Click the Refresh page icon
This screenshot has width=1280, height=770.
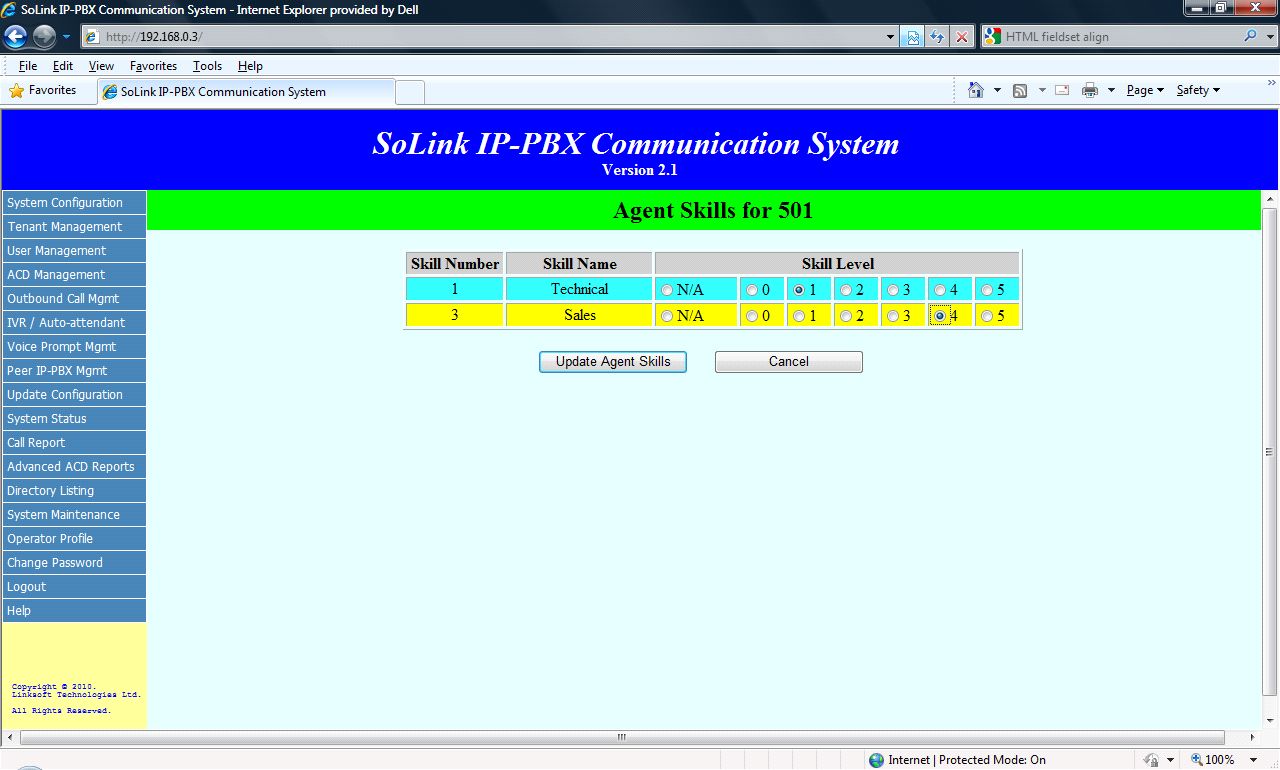(937, 37)
